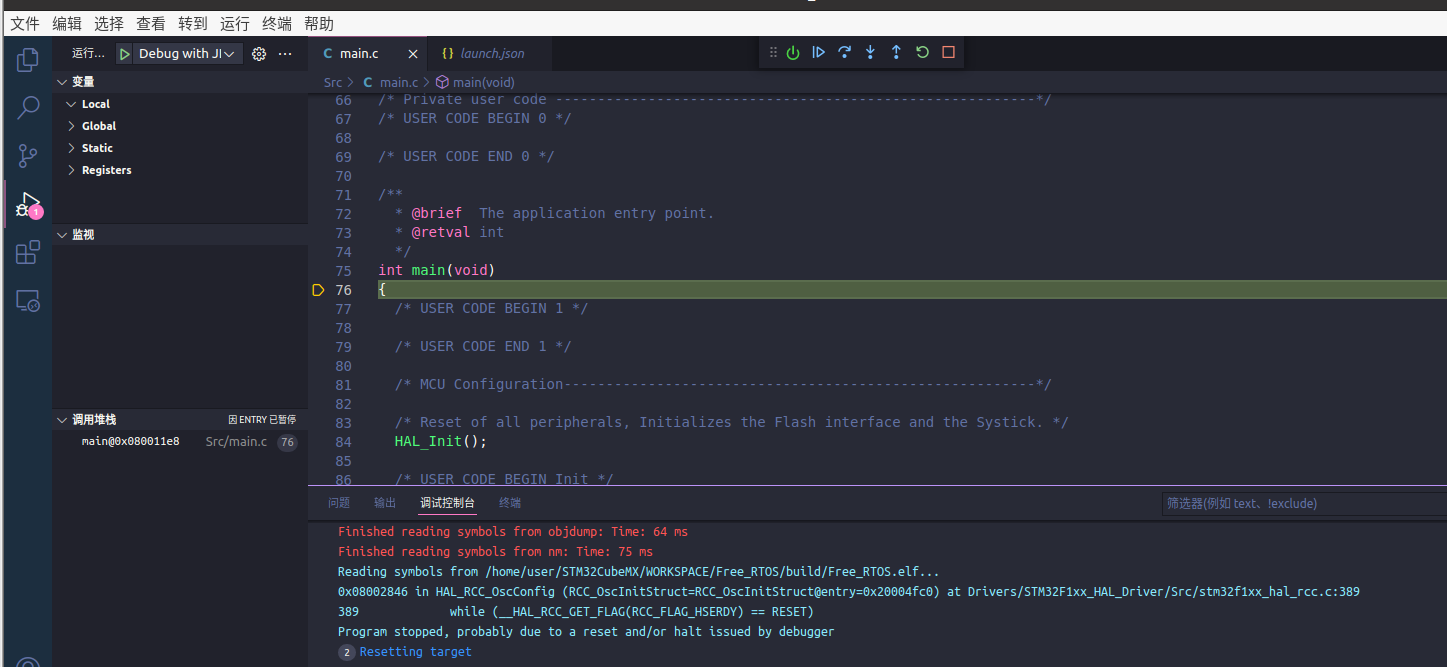Viewport: 1447px width, 667px height.
Task: Open the Explorer view from the activity bar
Action: [x=27, y=60]
